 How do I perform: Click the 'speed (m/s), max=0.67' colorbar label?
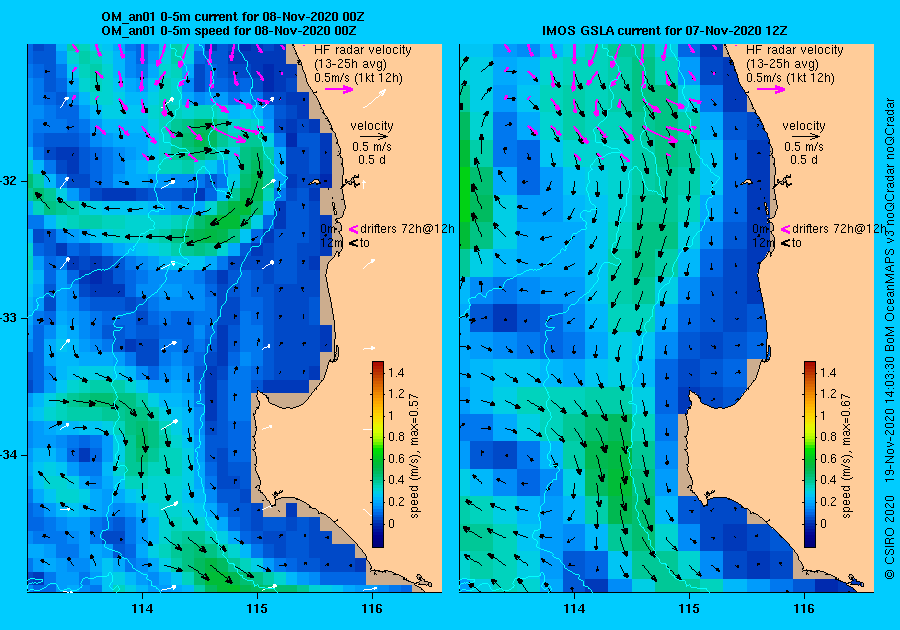pos(846,456)
